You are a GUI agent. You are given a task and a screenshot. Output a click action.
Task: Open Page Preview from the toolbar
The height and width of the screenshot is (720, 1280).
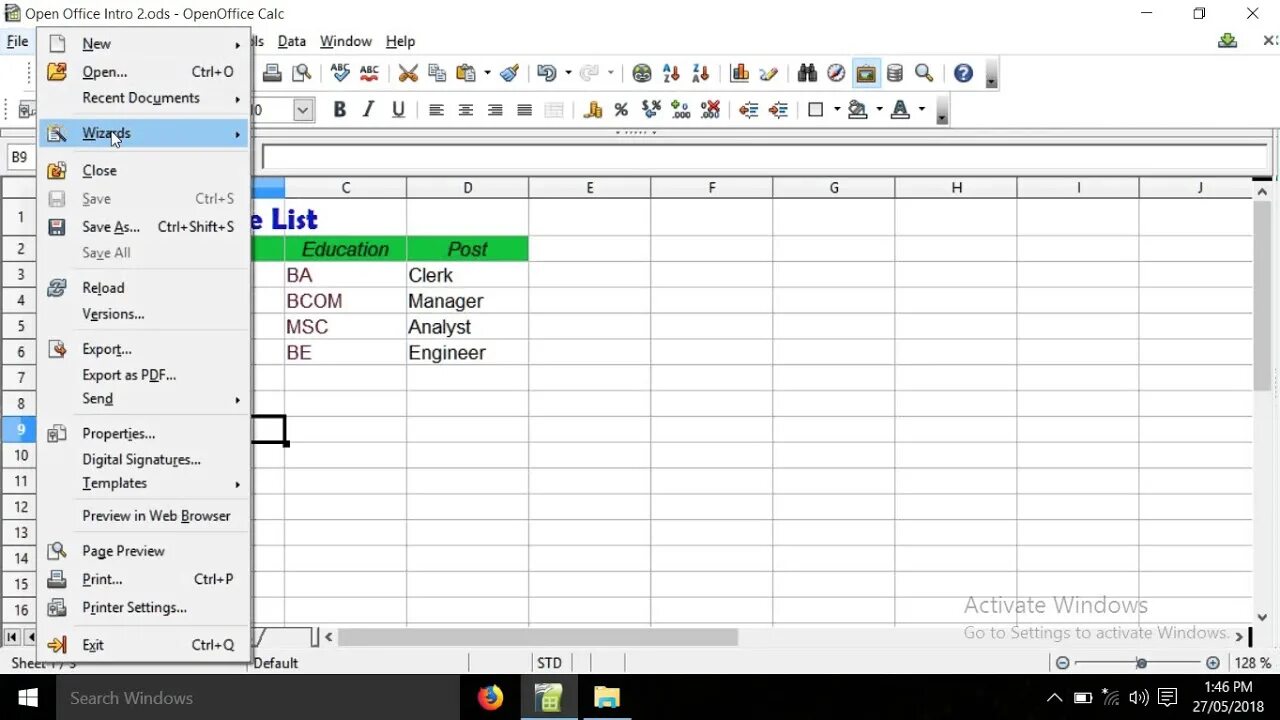click(x=301, y=73)
